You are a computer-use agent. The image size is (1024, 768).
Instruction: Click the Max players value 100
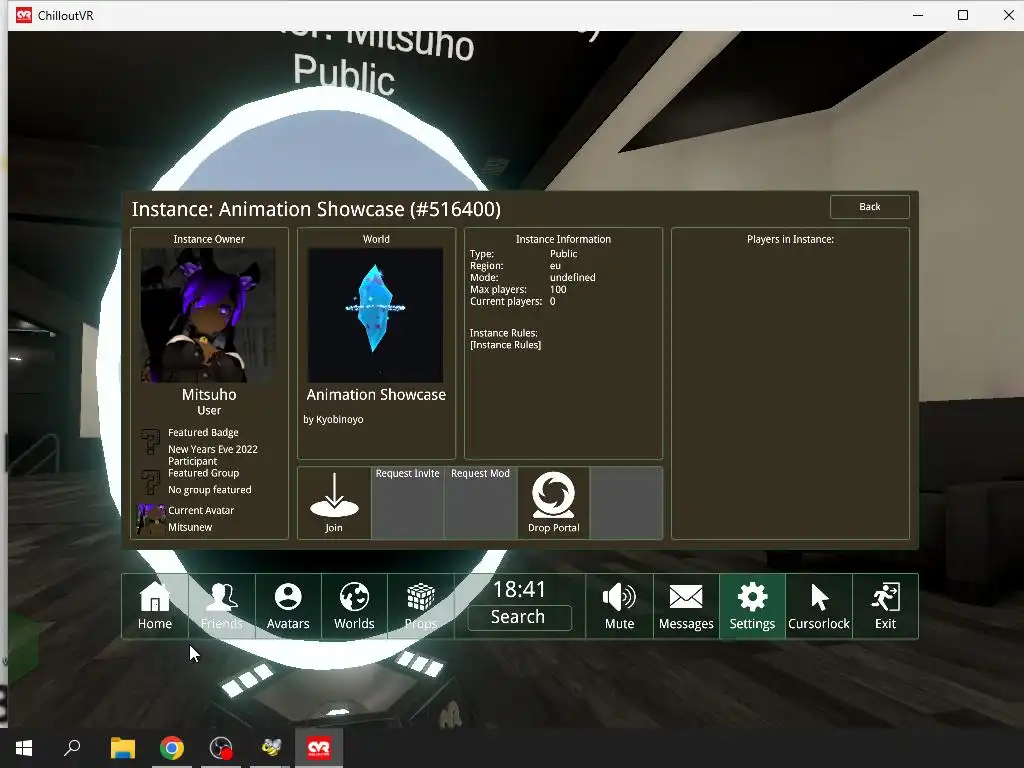pos(558,289)
